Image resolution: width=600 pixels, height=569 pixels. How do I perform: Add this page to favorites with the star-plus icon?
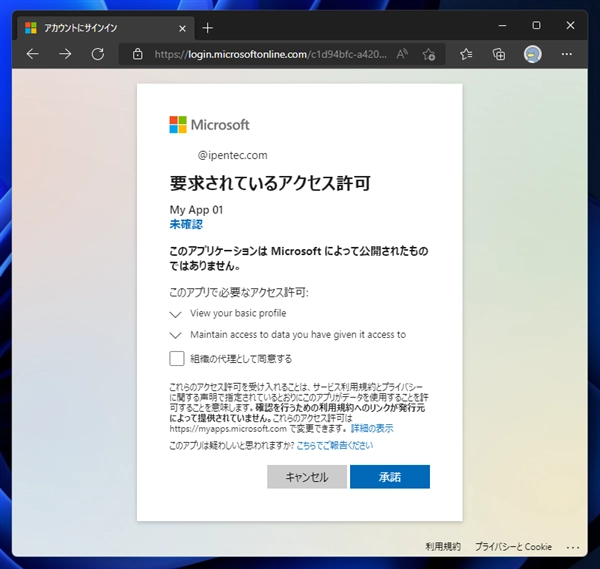pyautogui.click(x=429, y=54)
